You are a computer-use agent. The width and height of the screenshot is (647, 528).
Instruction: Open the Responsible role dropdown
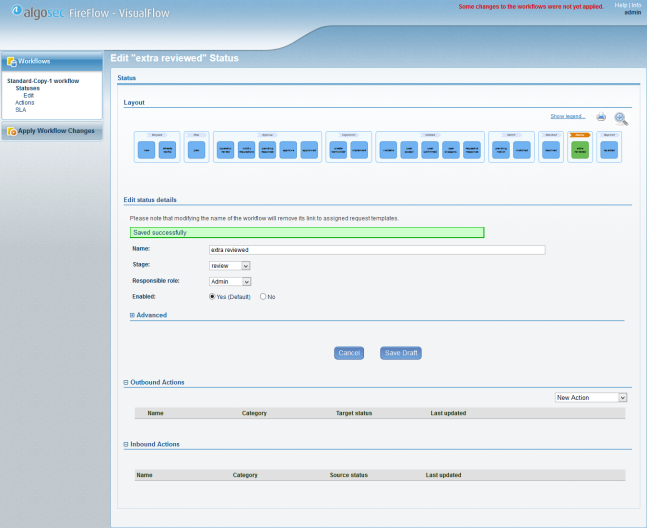click(230, 282)
